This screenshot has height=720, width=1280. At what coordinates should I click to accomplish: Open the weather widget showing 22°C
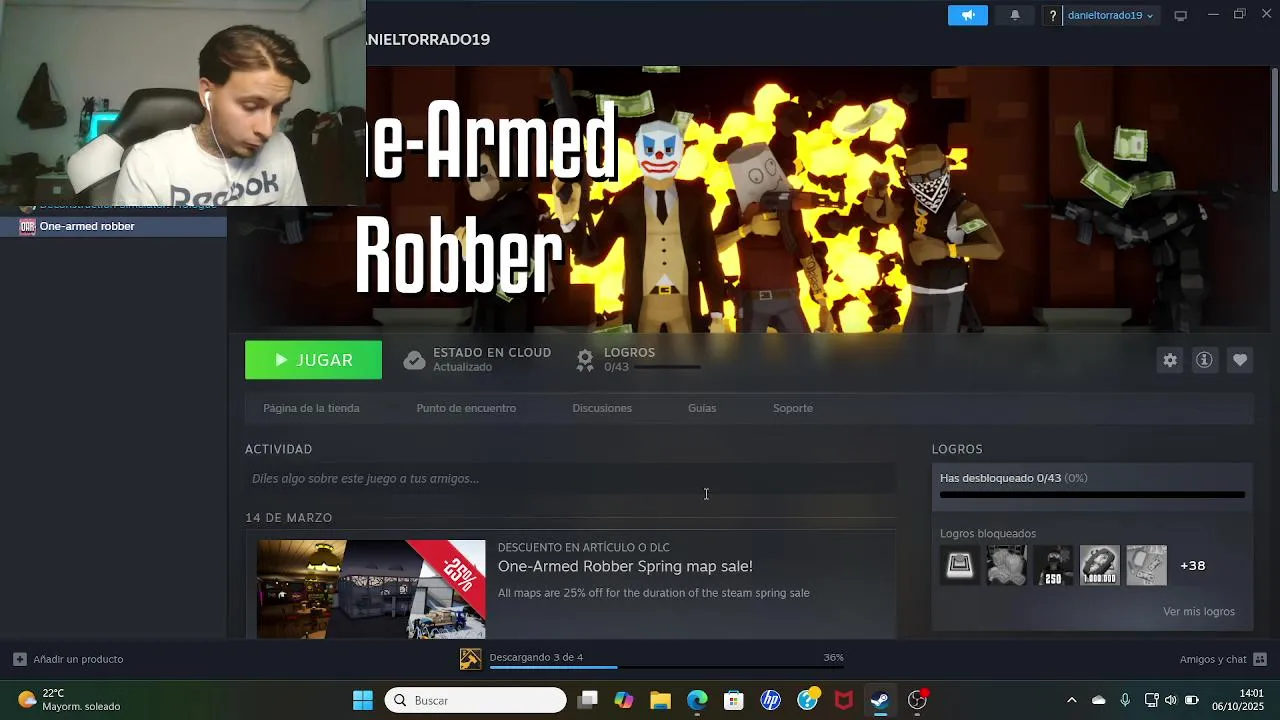coord(70,700)
